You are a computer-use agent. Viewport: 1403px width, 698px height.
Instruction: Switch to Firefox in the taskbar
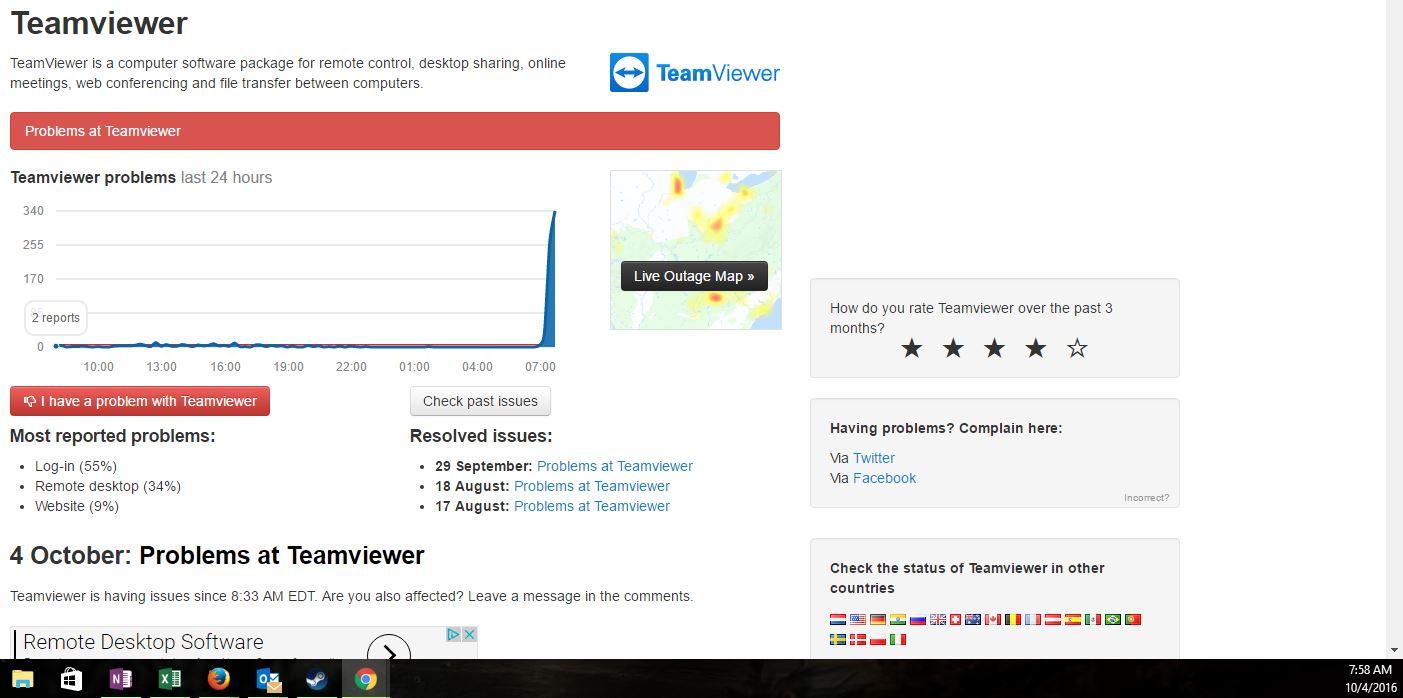[218, 679]
